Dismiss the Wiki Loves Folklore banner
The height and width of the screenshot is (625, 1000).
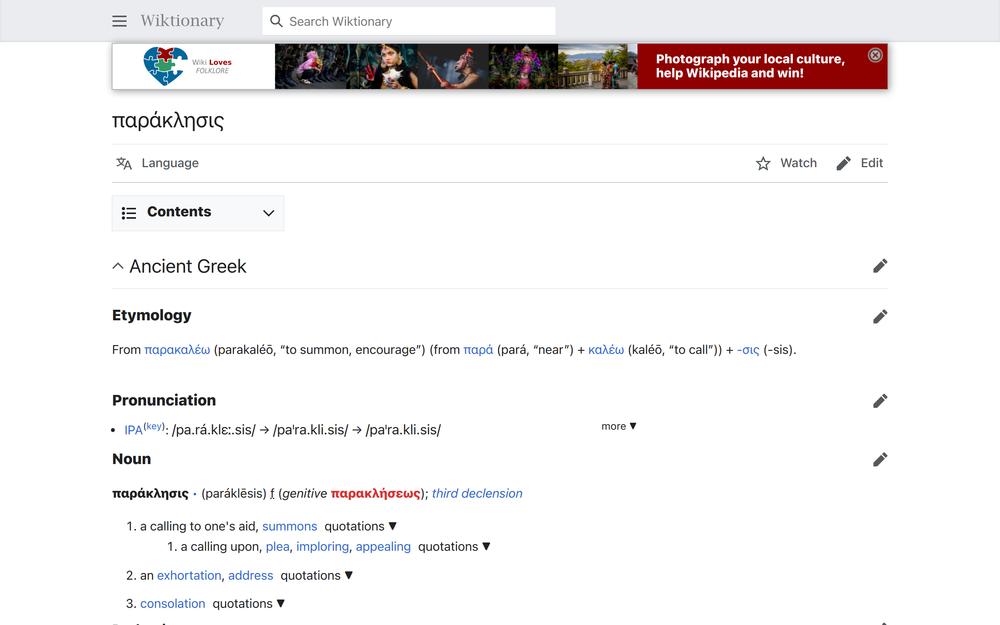click(875, 55)
